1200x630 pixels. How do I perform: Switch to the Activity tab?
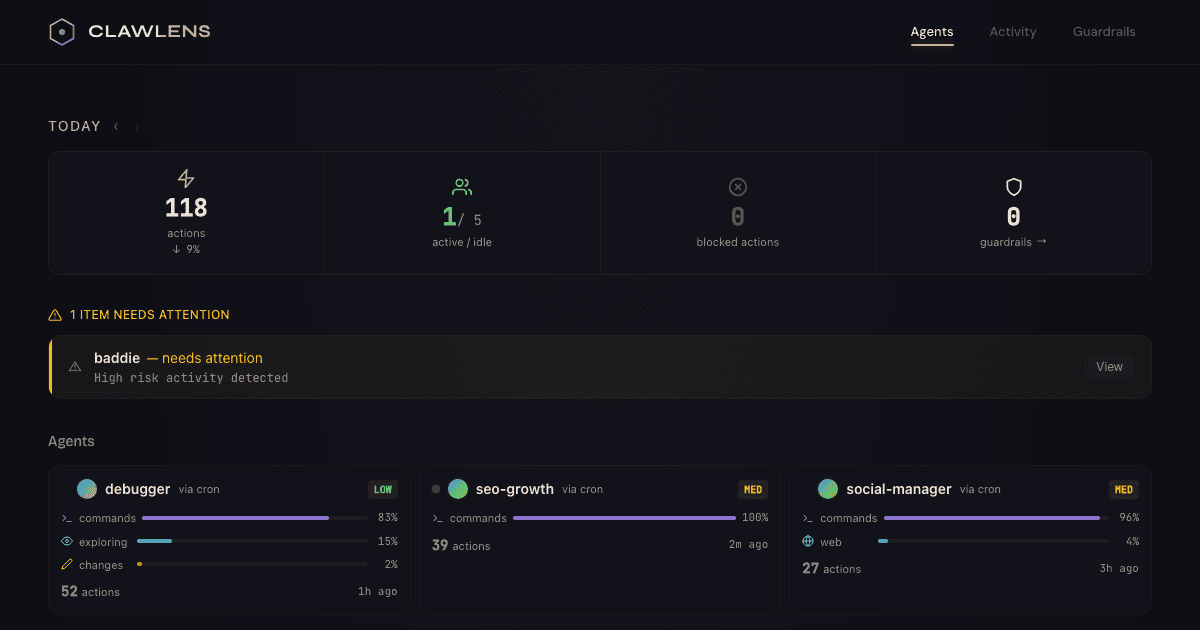1012,31
